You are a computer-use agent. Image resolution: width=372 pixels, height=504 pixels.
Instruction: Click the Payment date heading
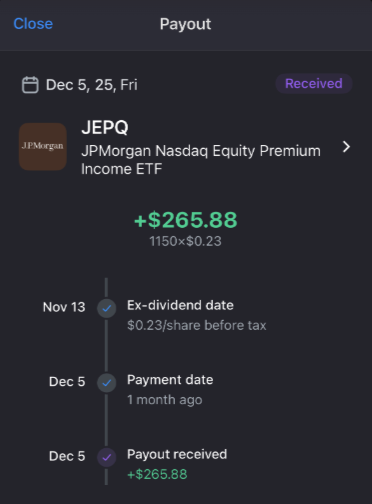tap(170, 380)
